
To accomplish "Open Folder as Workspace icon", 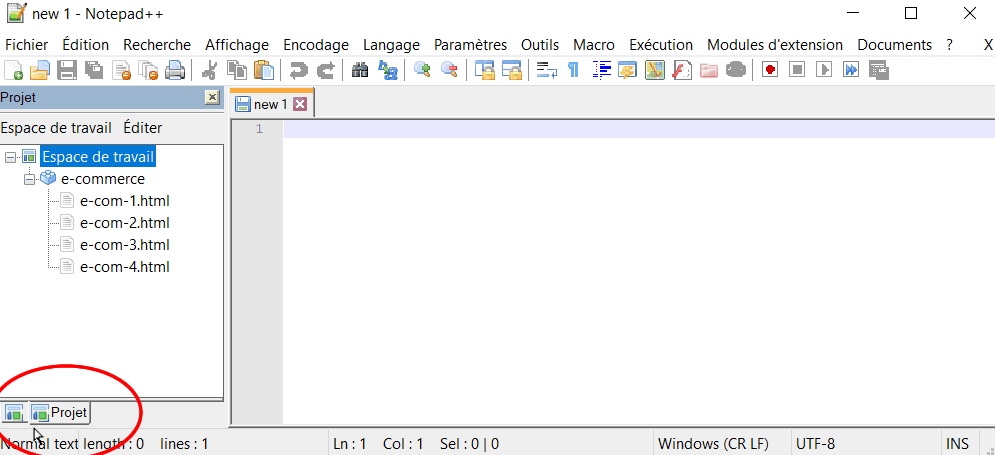I will click(708, 70).
